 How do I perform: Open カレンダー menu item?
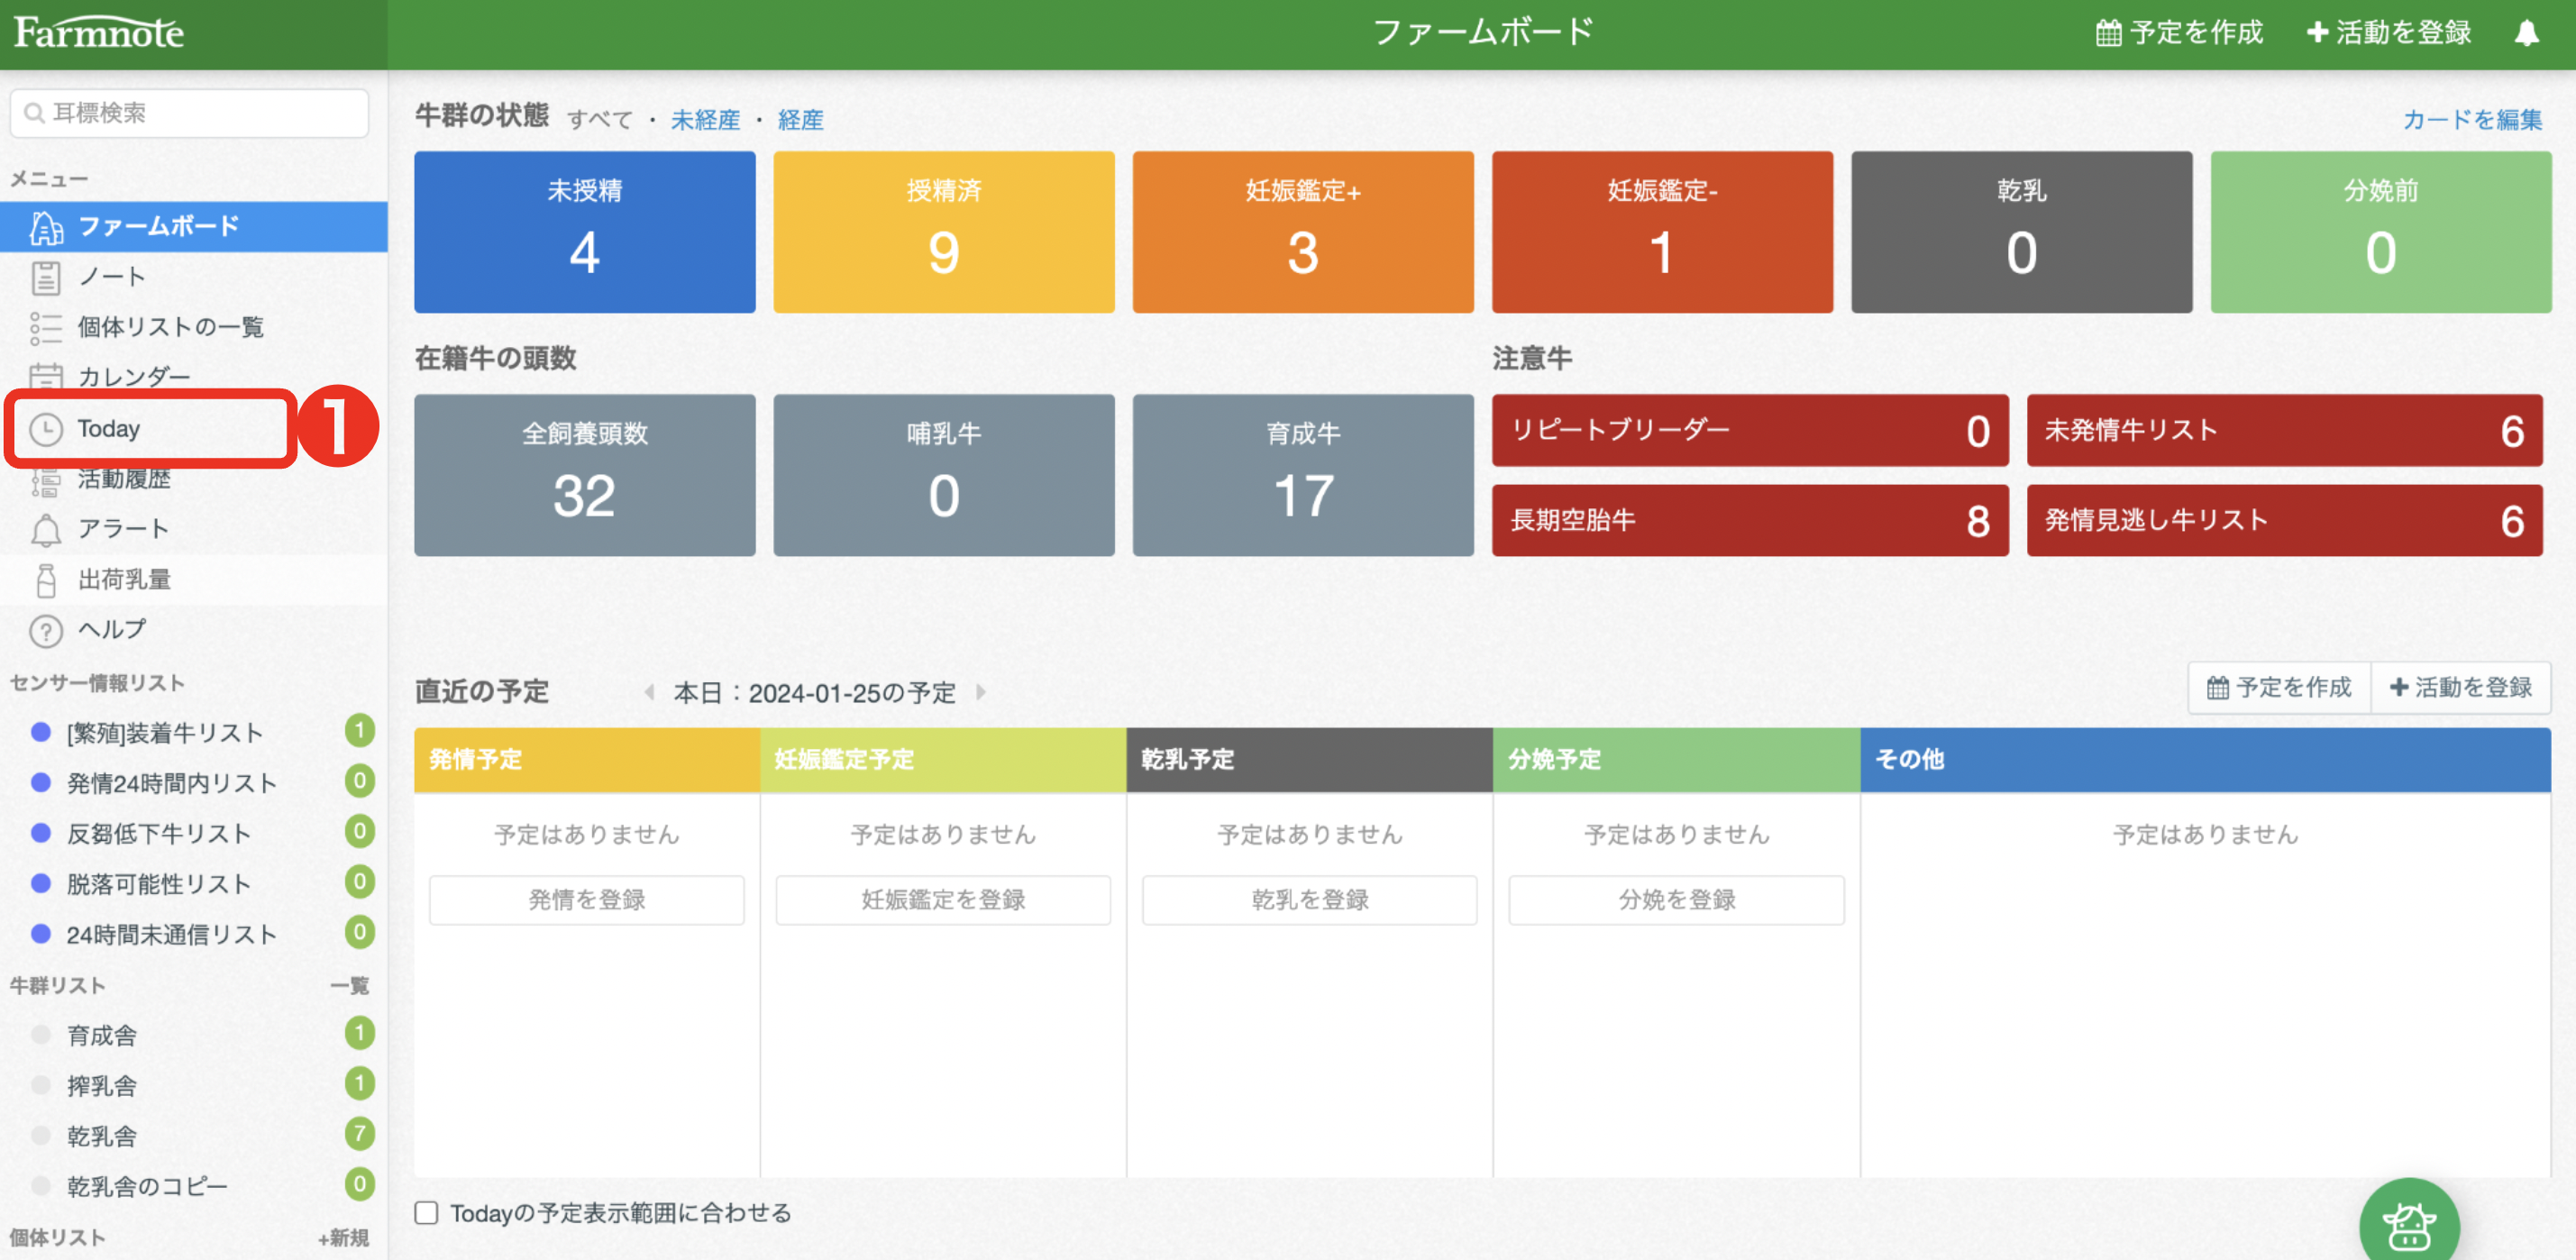[x=194, y=377]
